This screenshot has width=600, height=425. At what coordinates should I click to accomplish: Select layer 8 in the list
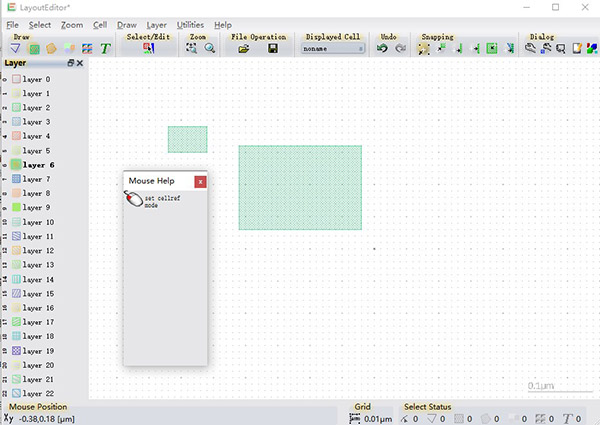point(36,193)
